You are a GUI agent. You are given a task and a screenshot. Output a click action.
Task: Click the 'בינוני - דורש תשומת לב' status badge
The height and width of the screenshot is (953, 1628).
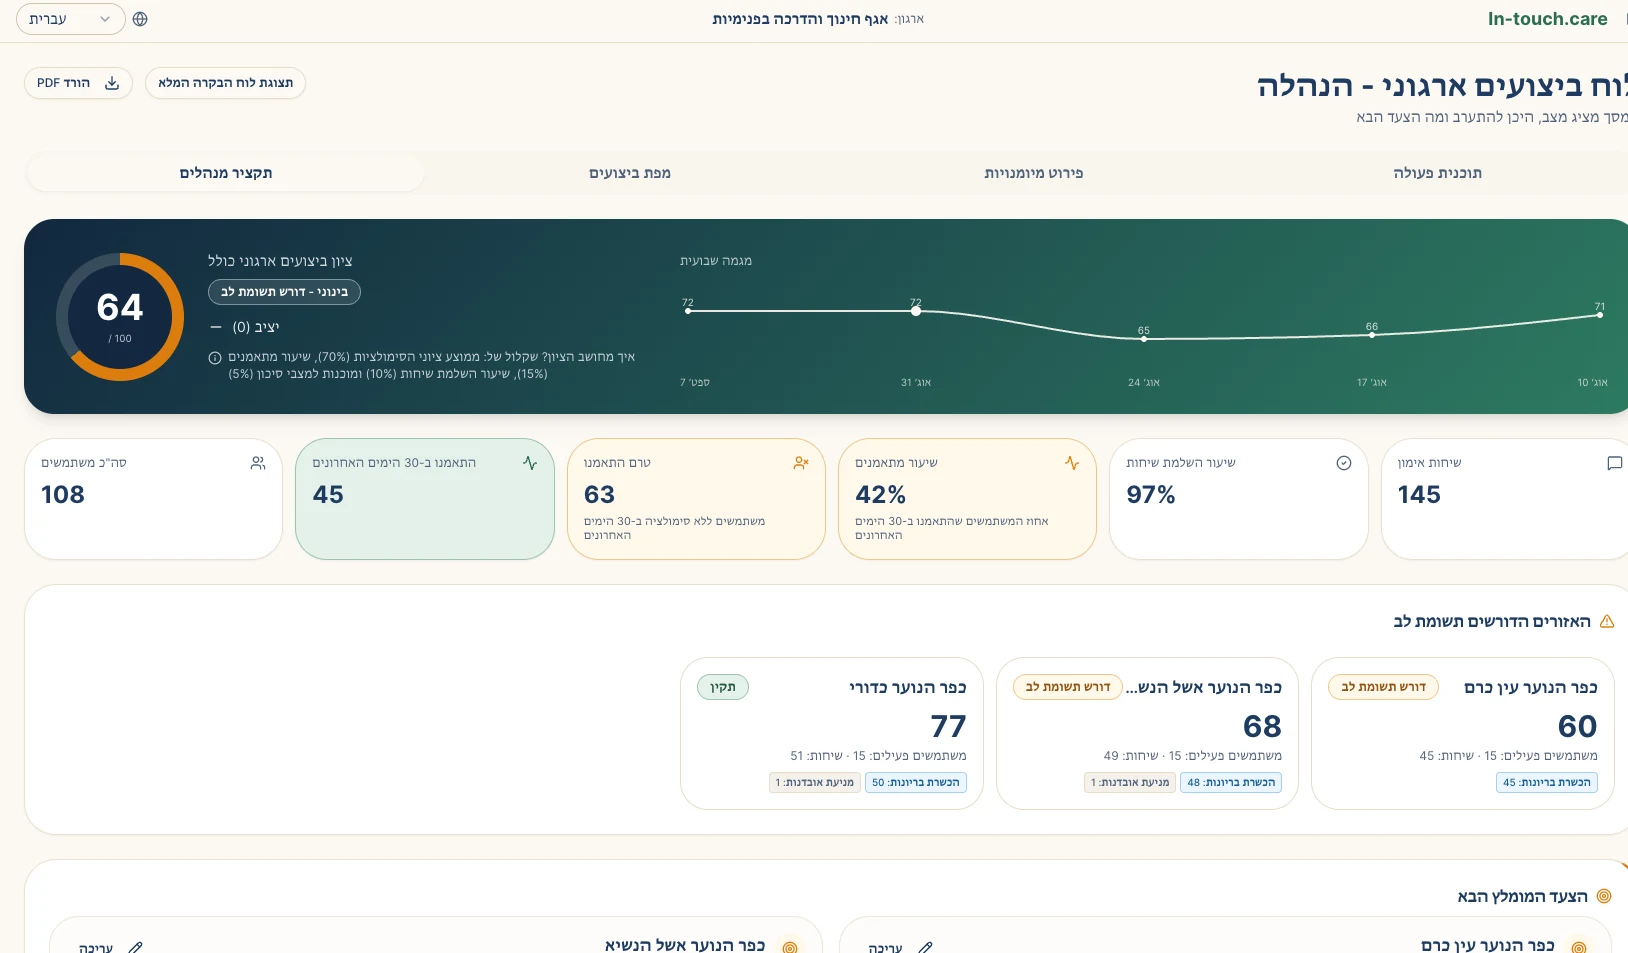coord(284,292)
